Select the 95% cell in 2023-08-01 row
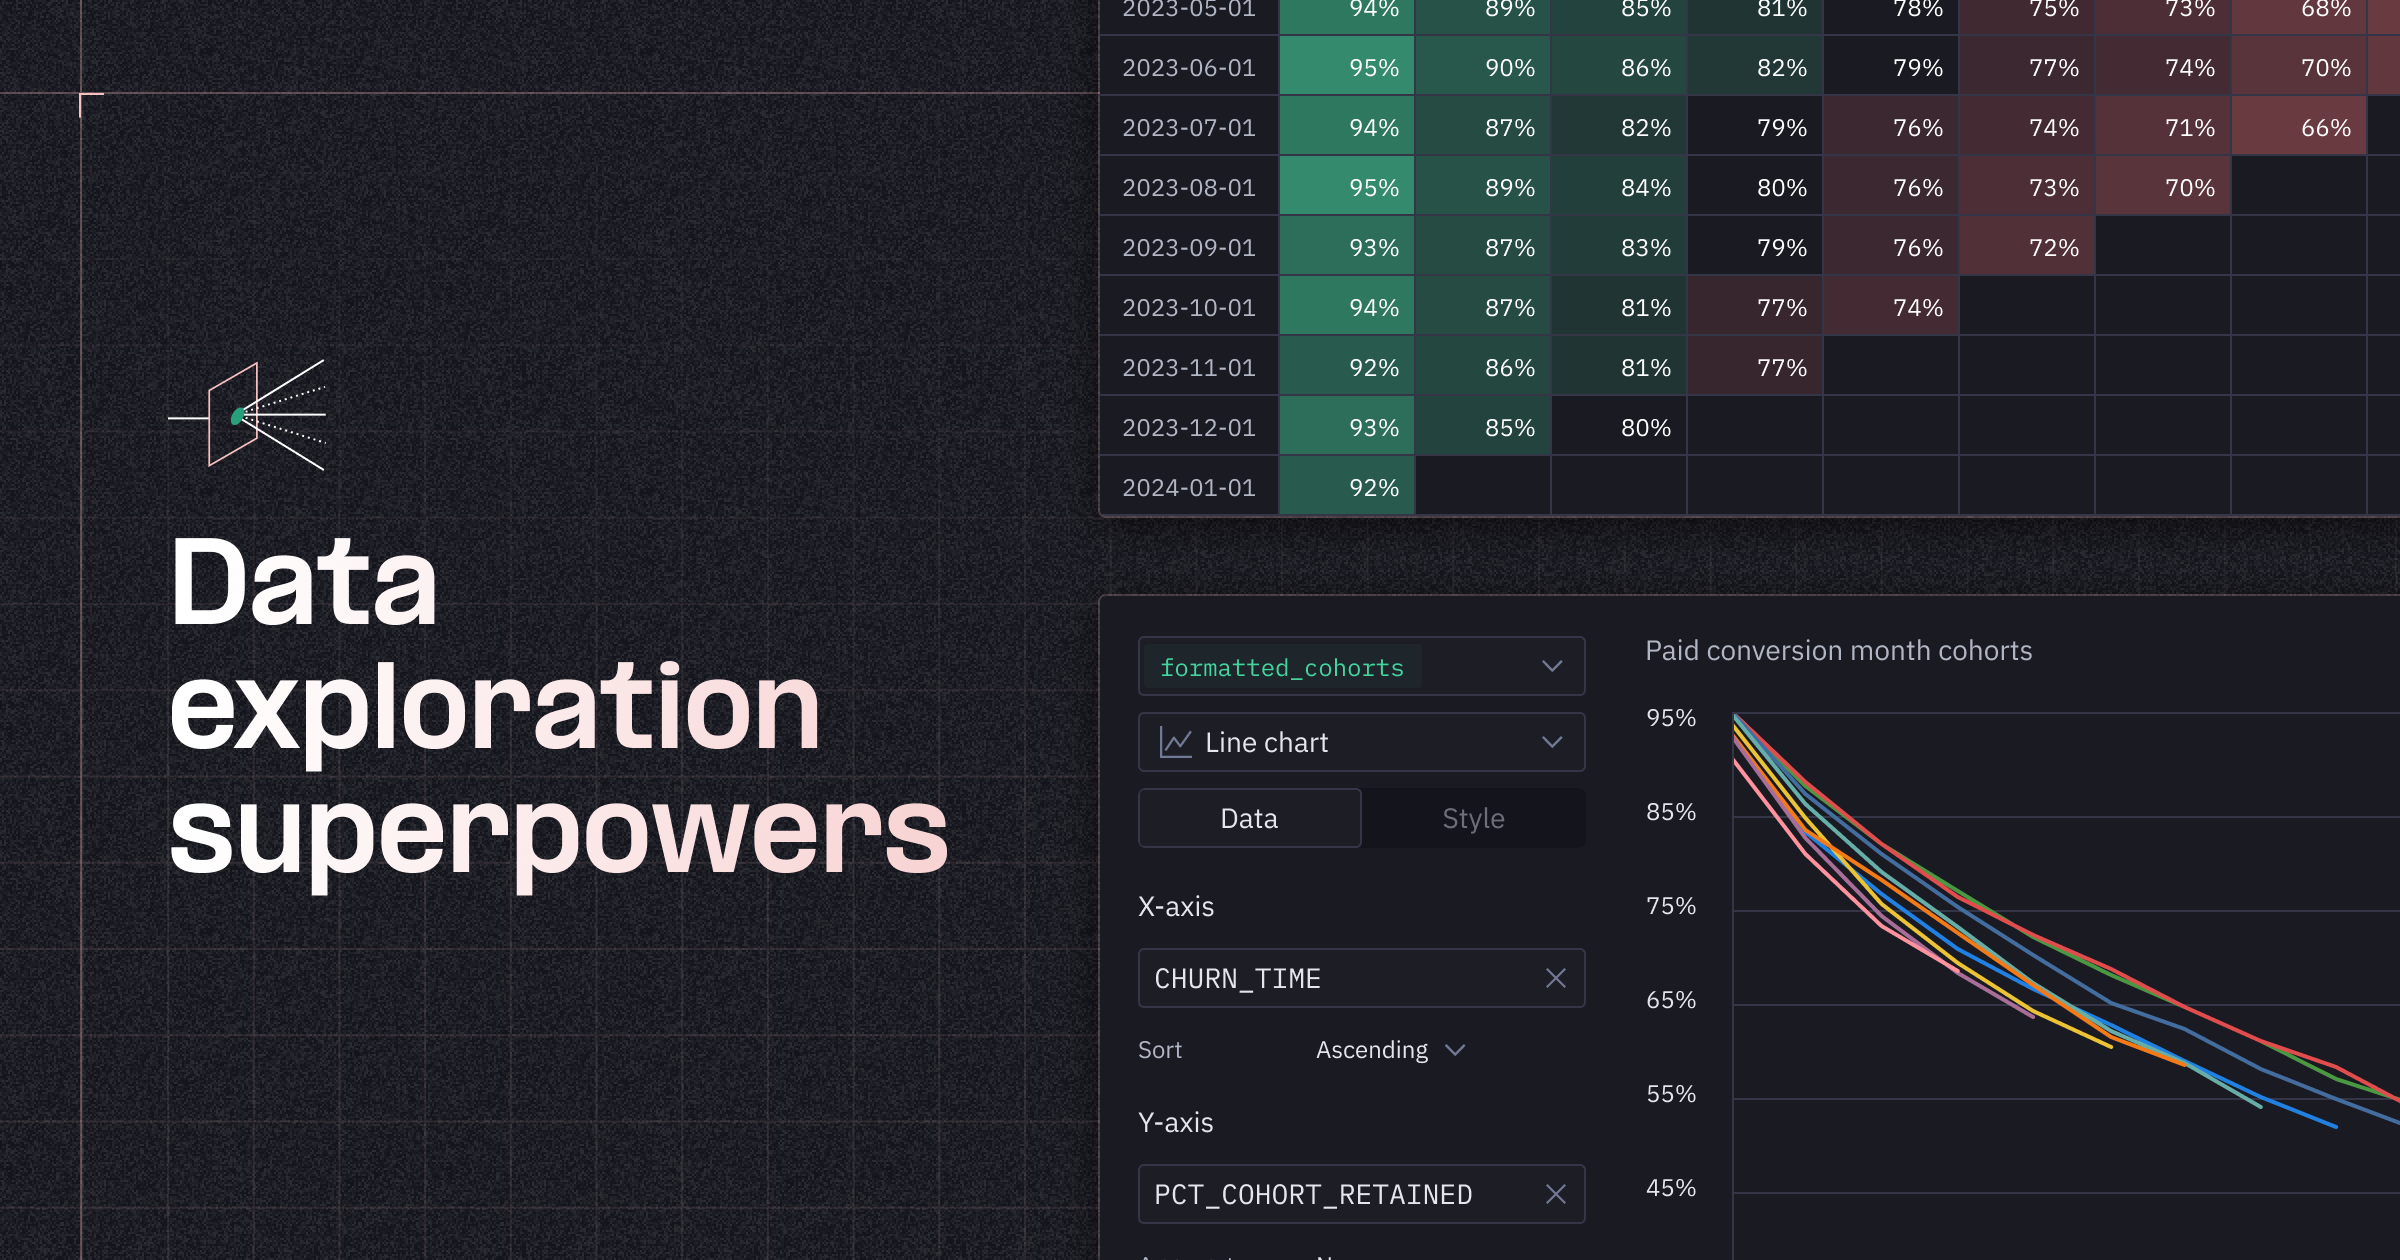 tap(1347, 188)
